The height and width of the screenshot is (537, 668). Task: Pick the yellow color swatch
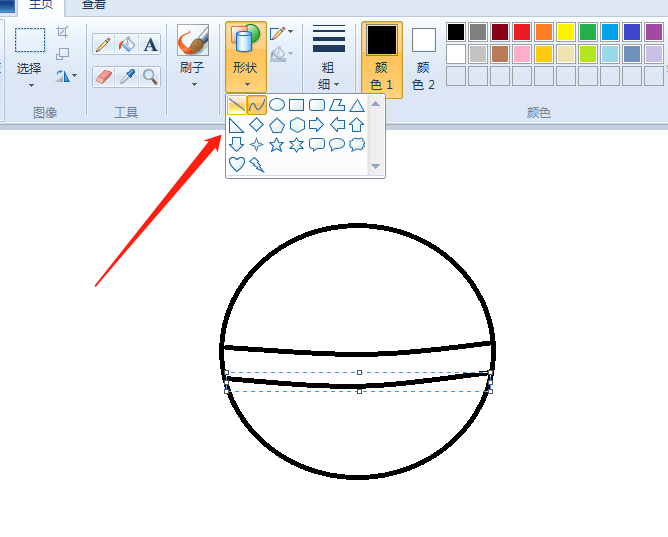point(566,32)
